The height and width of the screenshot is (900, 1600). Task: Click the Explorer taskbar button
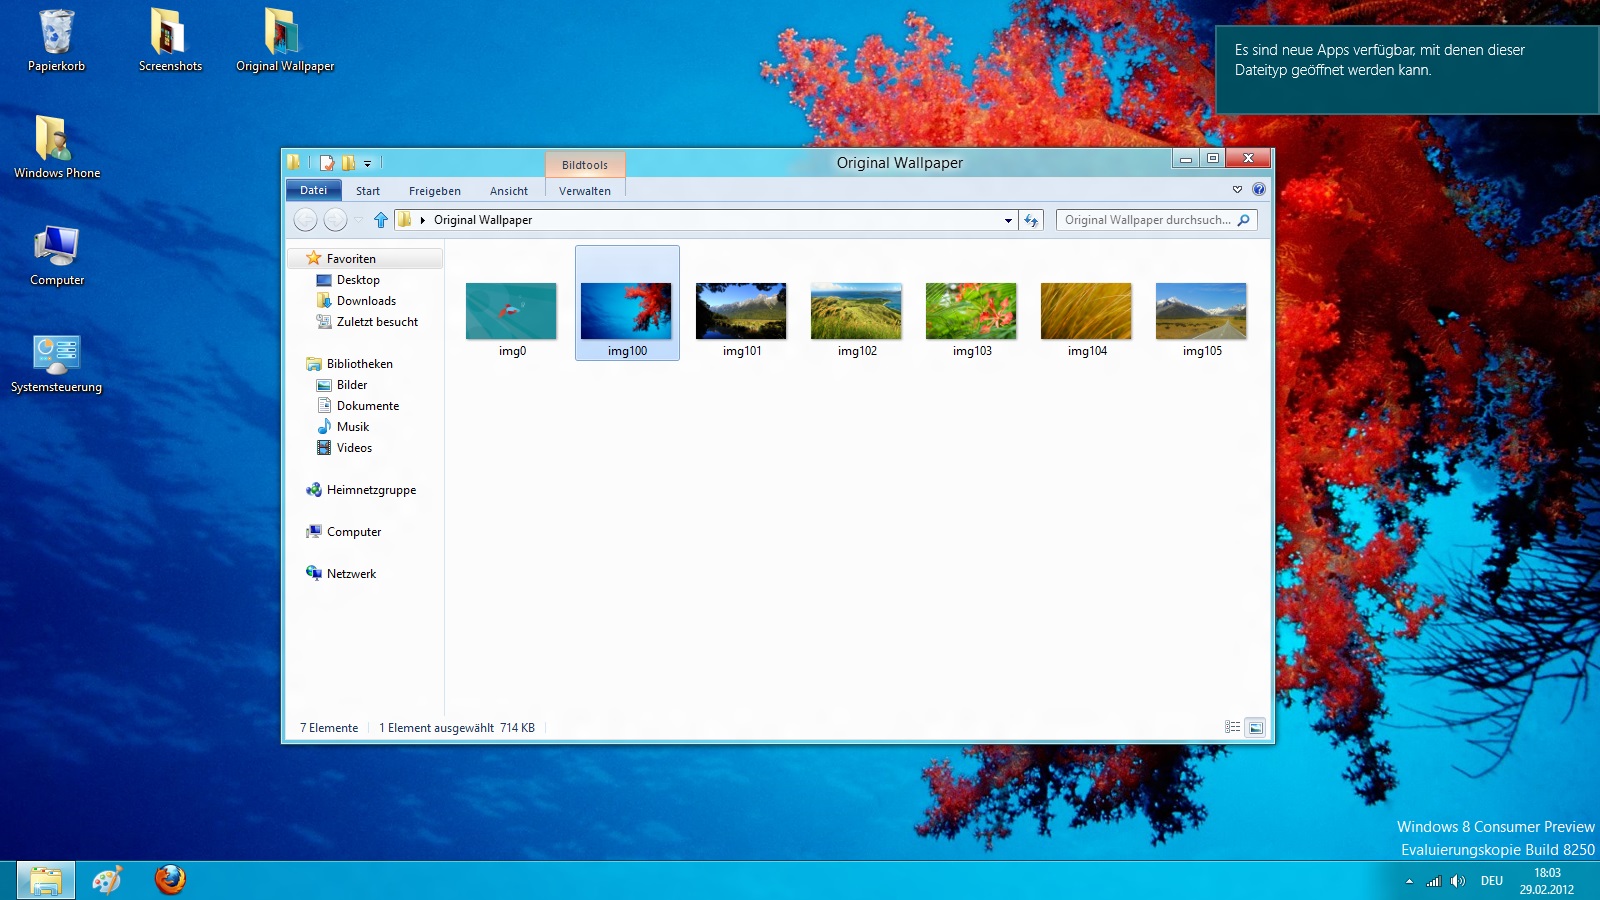pos(46,880)
